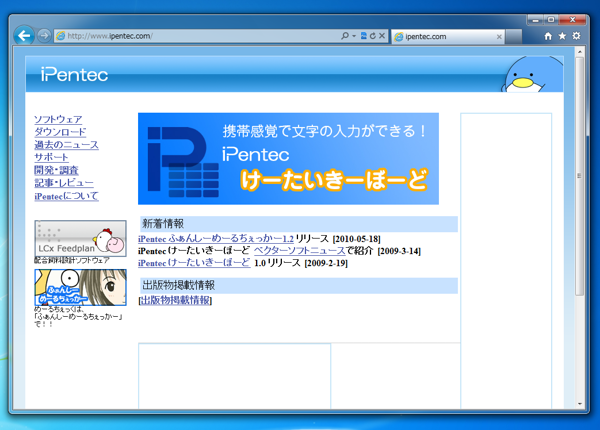This screenshot has width=600, height=430.
Task: Open iPentec ふぁんしーめーるちぇっかー1.2 link
Action: (x=216, y=239)
